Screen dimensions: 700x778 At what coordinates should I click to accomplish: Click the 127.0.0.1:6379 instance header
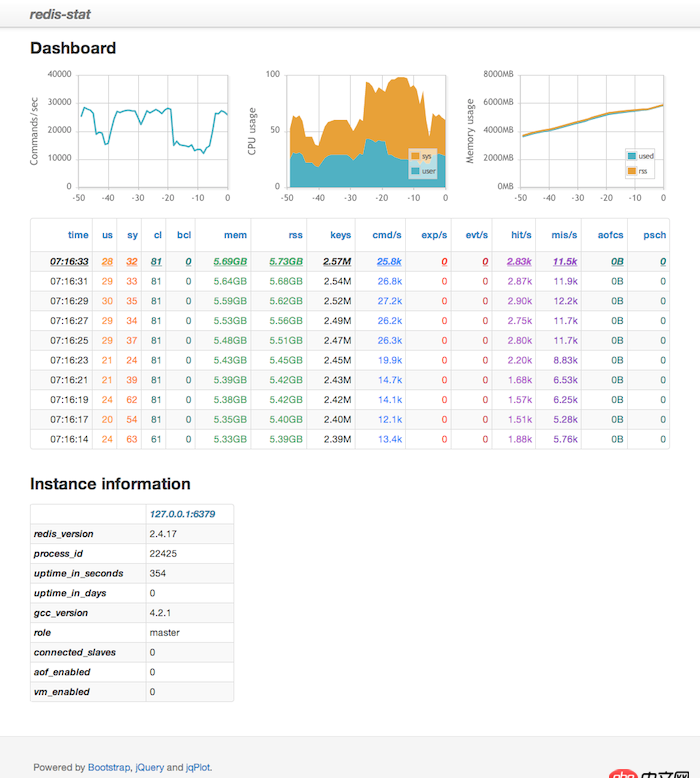coord(182,514)
